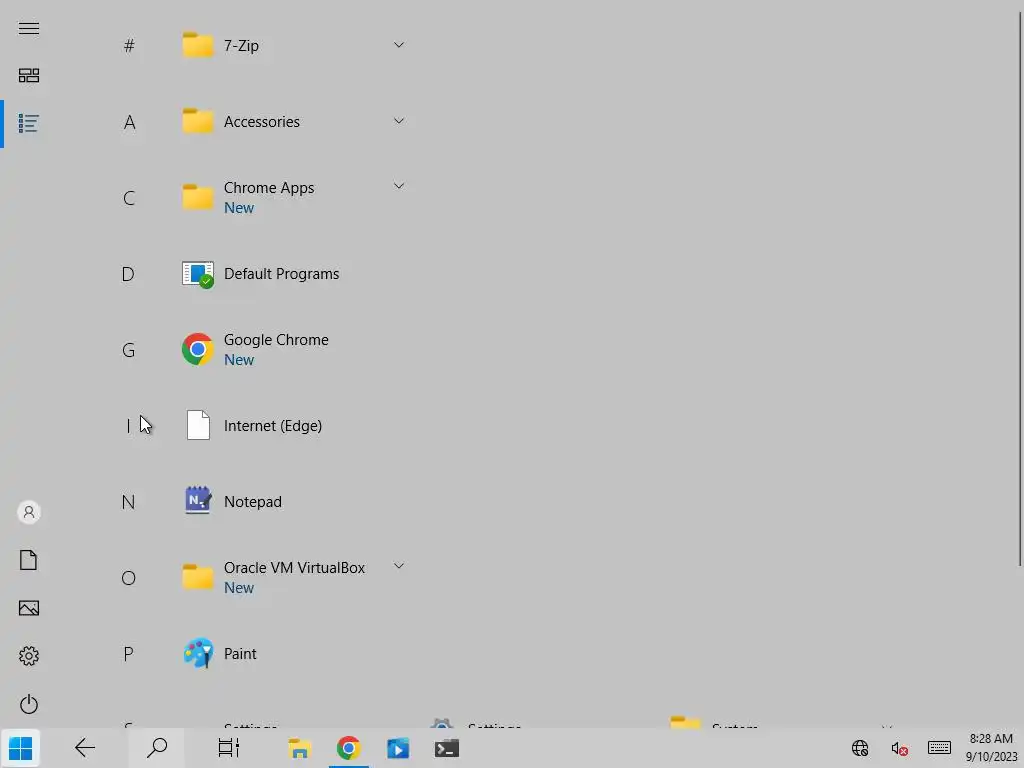Open the touch keyboard tray icon

pos(939,748)
